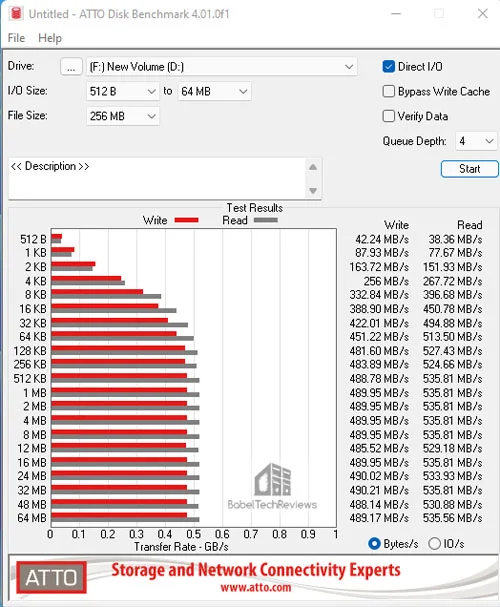Click the Read value 267.72 MB/s
The image size is (500, 607).
click(452, 281)
